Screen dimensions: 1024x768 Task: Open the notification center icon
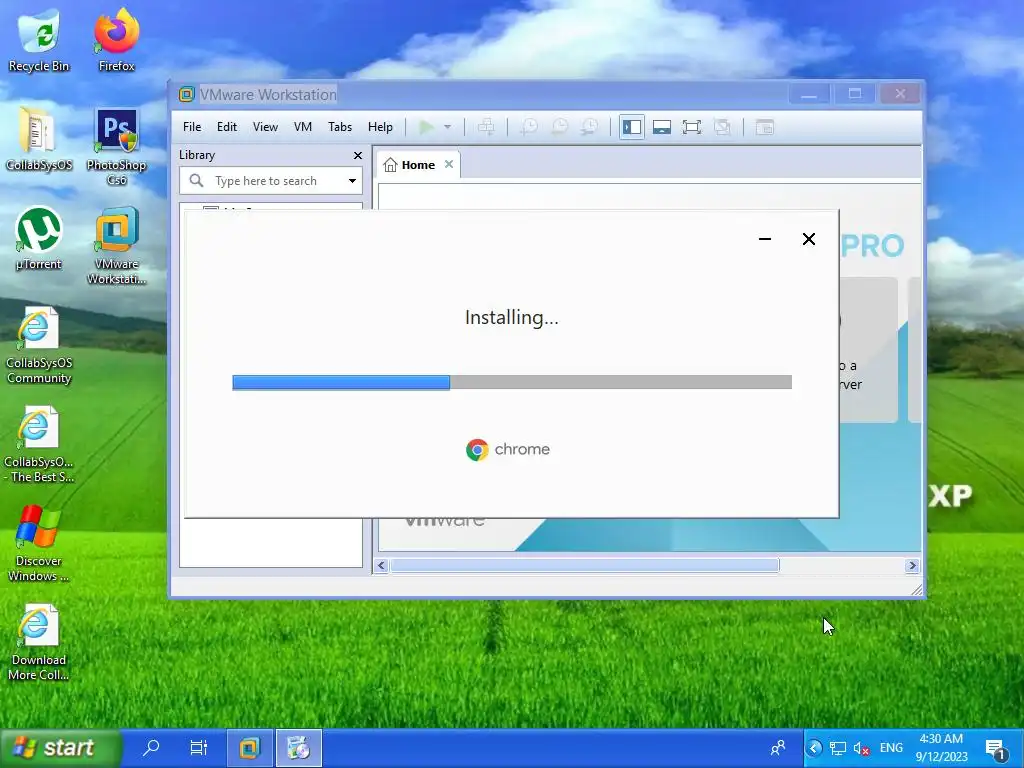(x=996, y=749)
